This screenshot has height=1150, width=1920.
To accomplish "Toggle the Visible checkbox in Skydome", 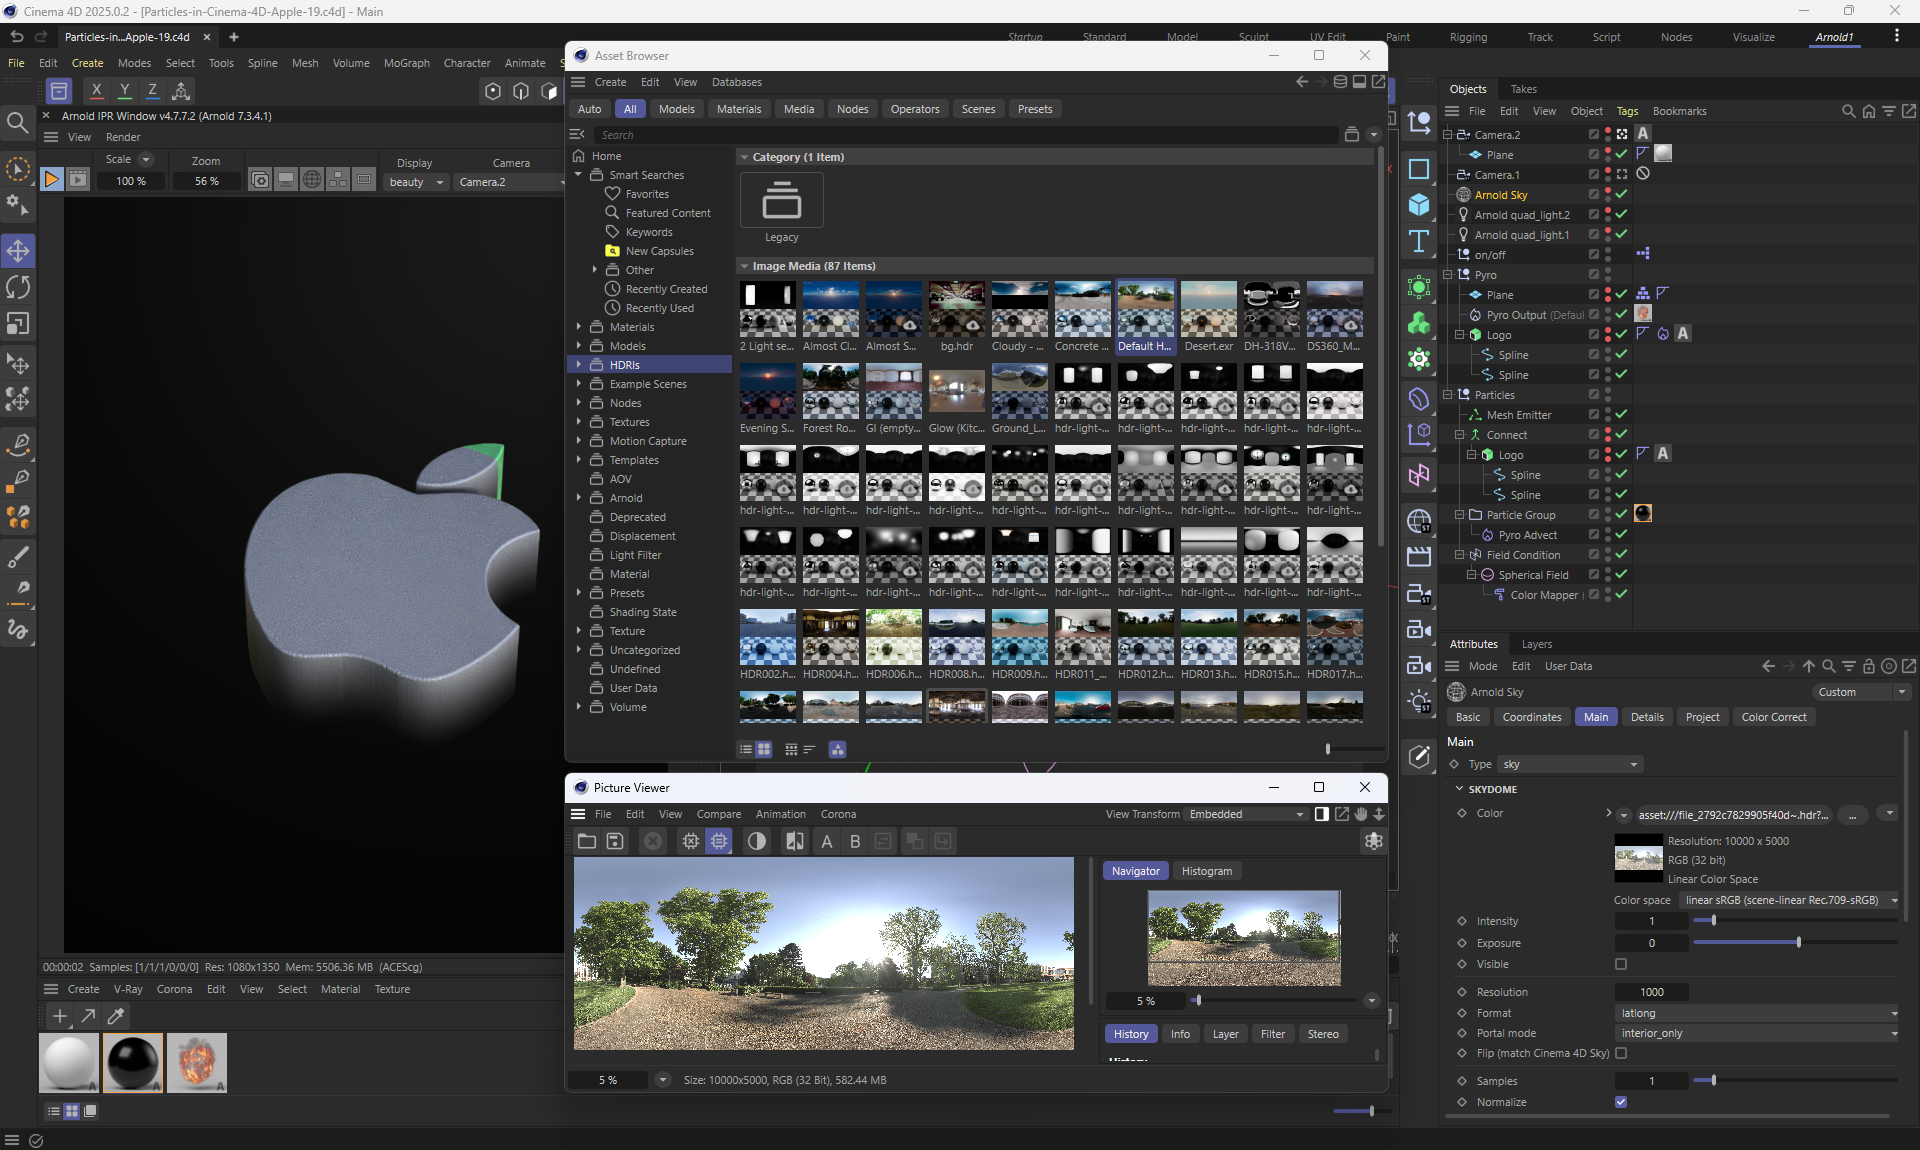I will pyautogui.click(x=1621, y=964).
